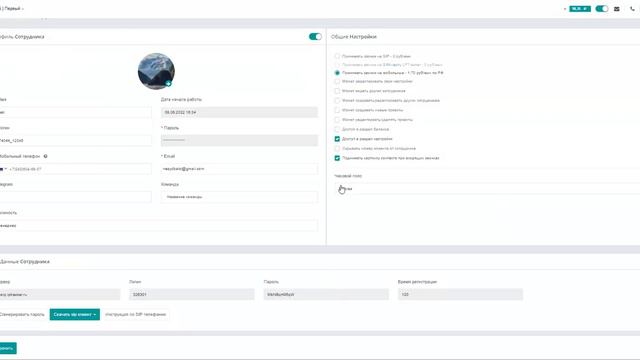Click the Email input field

[x=239, y=169]
